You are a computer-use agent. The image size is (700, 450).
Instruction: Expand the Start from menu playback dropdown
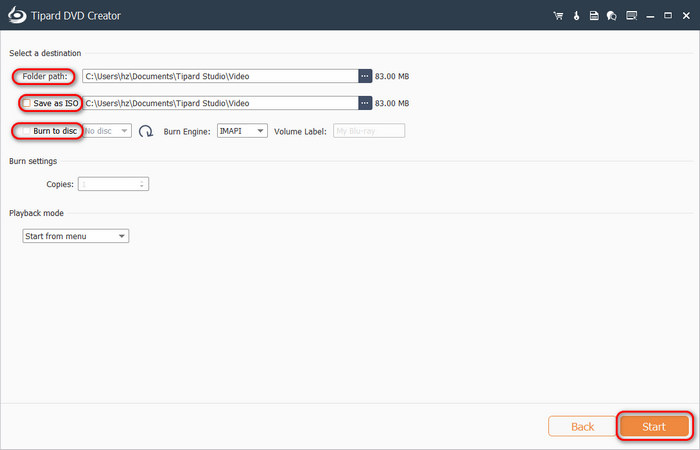tap(75, 236)
